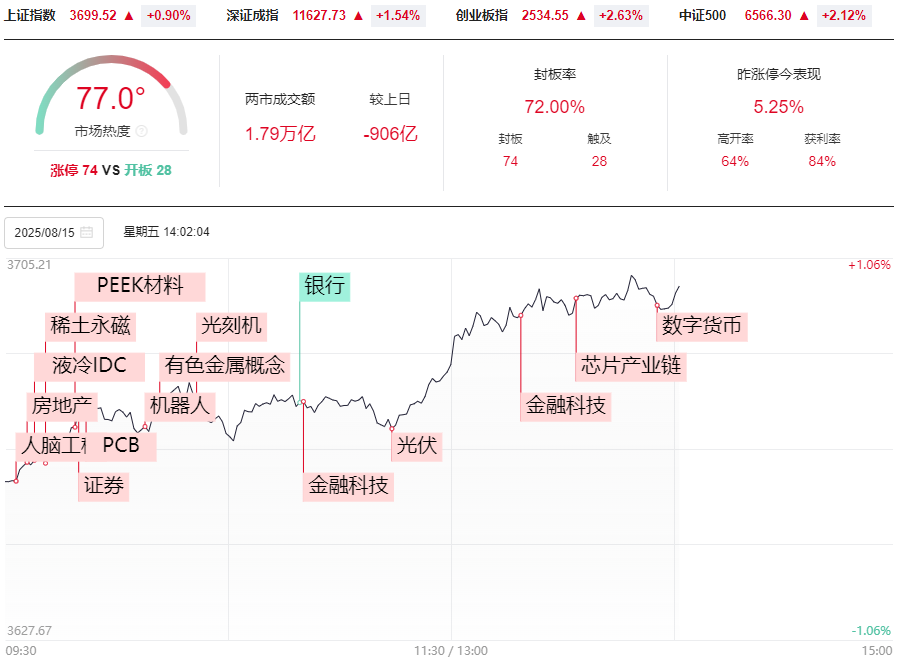899x665 pixels.
Task: Select the 稀土永磁 chart label
Action: (90, 326)
